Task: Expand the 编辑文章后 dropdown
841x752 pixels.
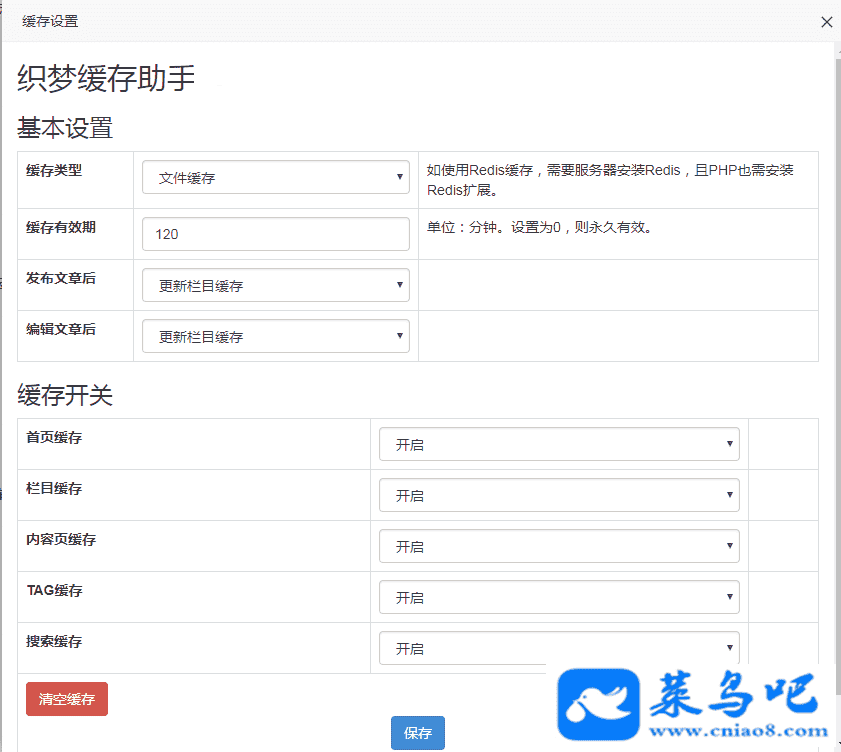Action: click(x=276, y=336)
